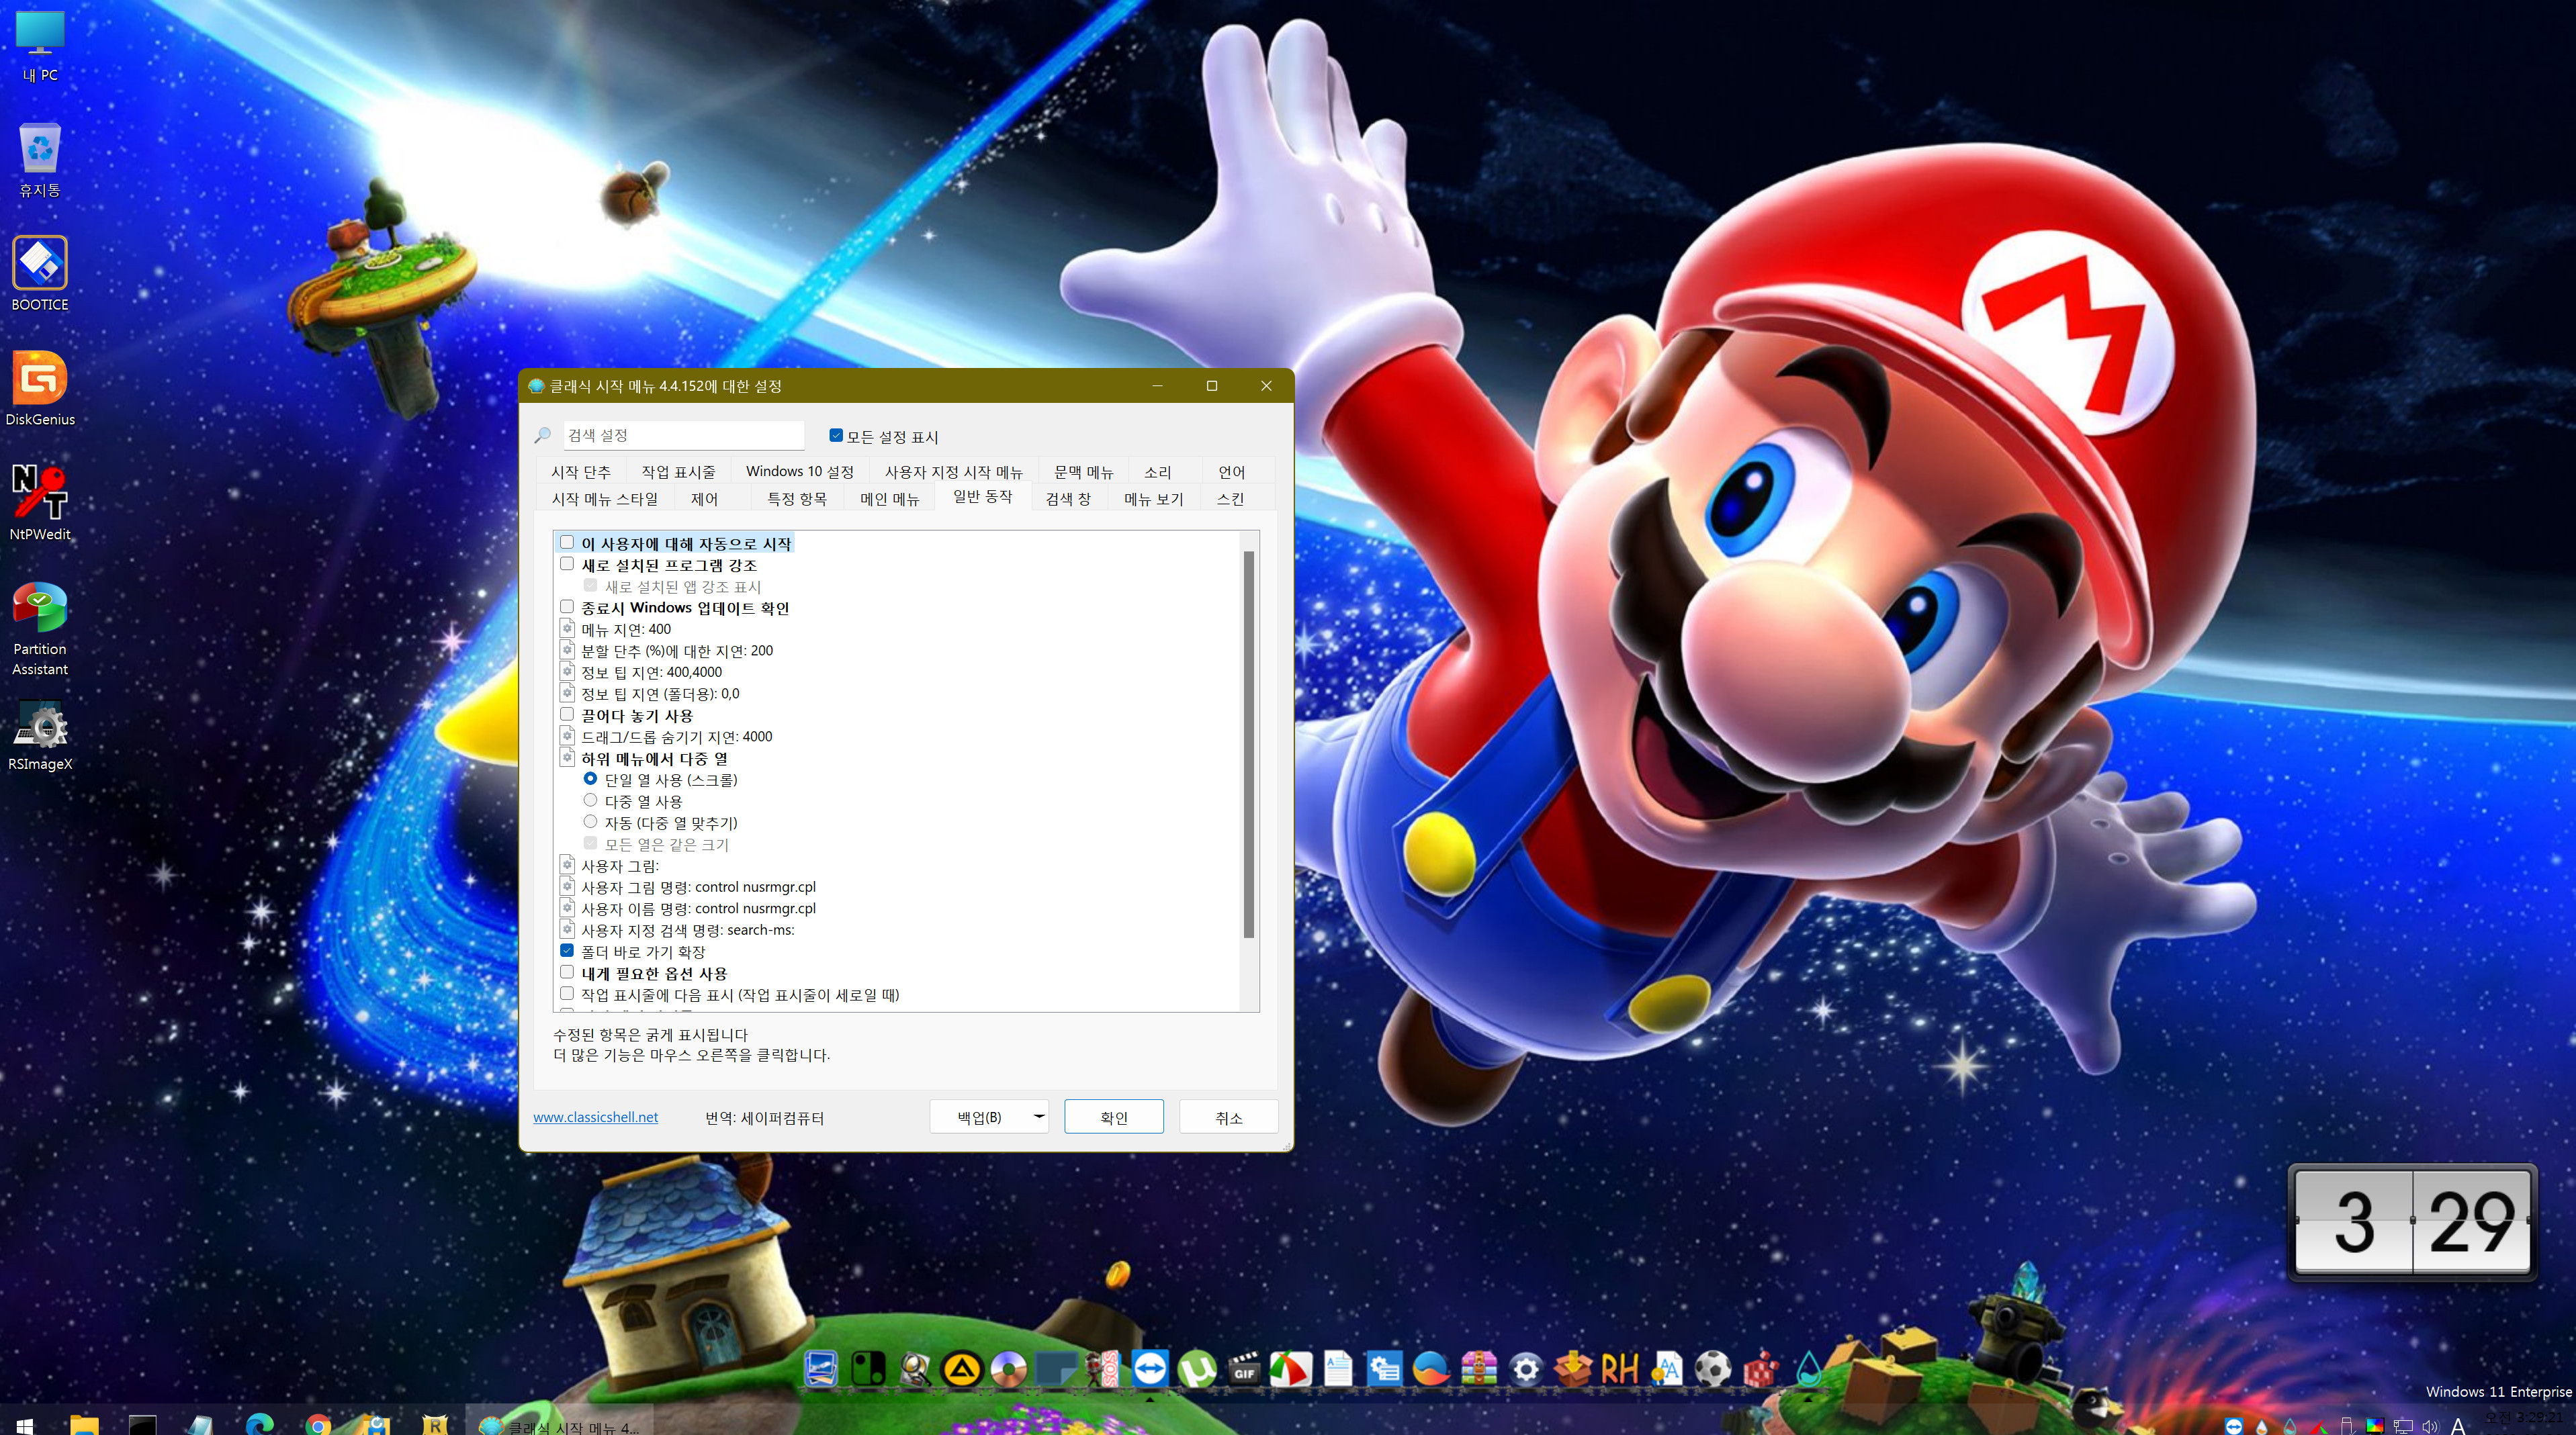Click the settings list vertical scrollbar
The height and width of the screenshot is (1435, 2576).
(x=1248, y=744)
